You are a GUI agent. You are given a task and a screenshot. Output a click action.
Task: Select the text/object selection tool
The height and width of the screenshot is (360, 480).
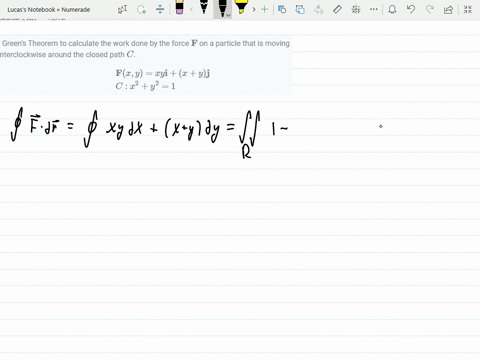122,9
